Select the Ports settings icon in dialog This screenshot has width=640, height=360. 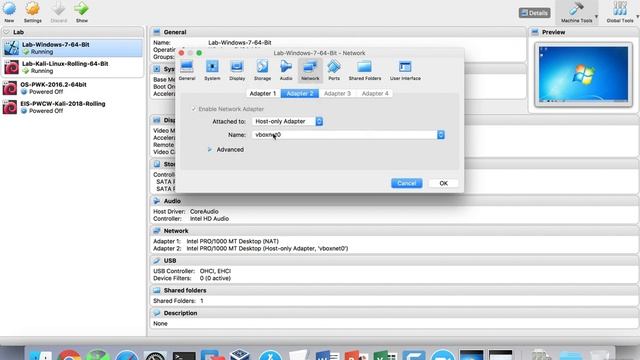334,67
